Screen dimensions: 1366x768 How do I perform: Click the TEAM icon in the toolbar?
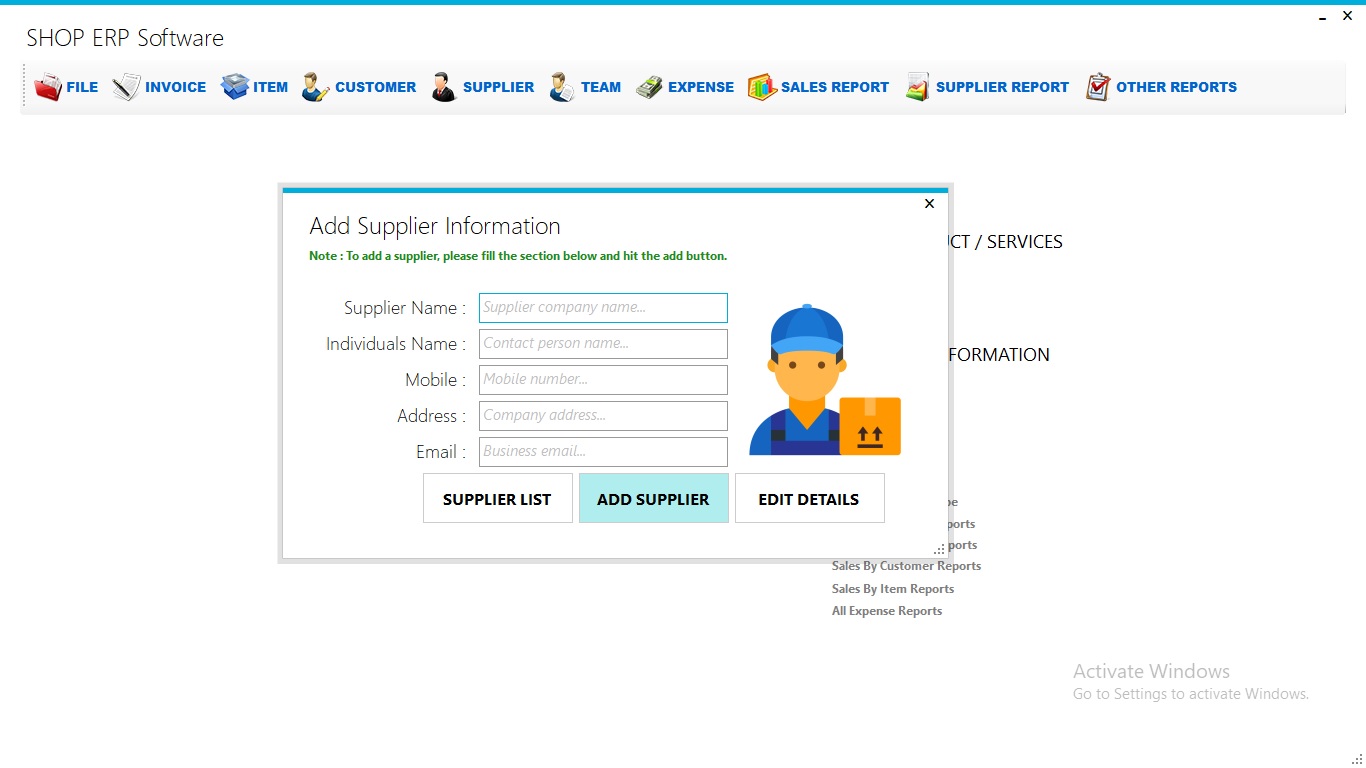(562, 87)
